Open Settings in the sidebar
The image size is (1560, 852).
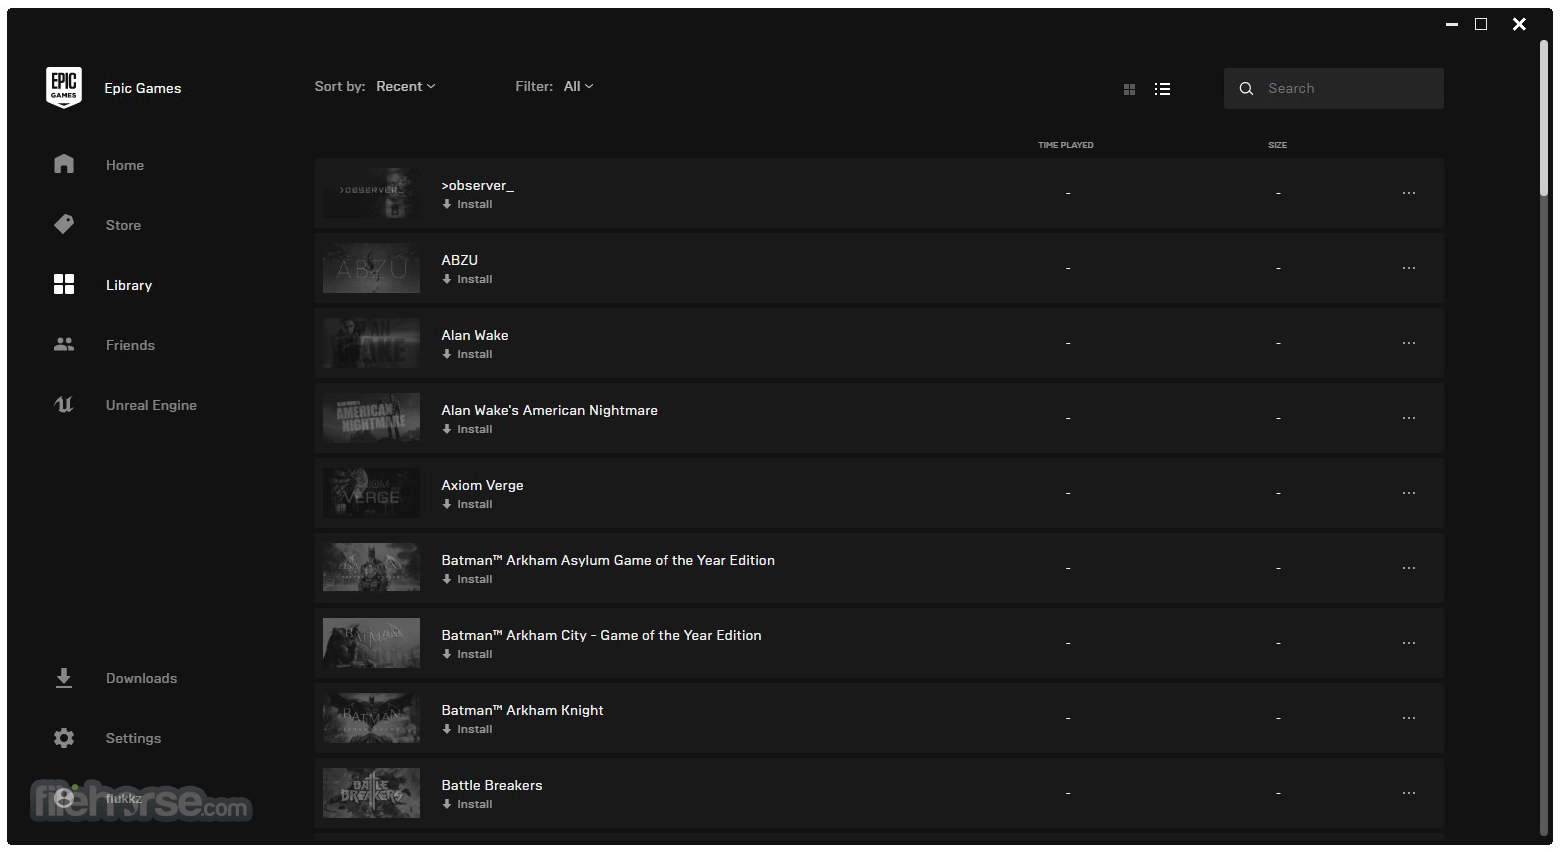click(x=133, y=738)
